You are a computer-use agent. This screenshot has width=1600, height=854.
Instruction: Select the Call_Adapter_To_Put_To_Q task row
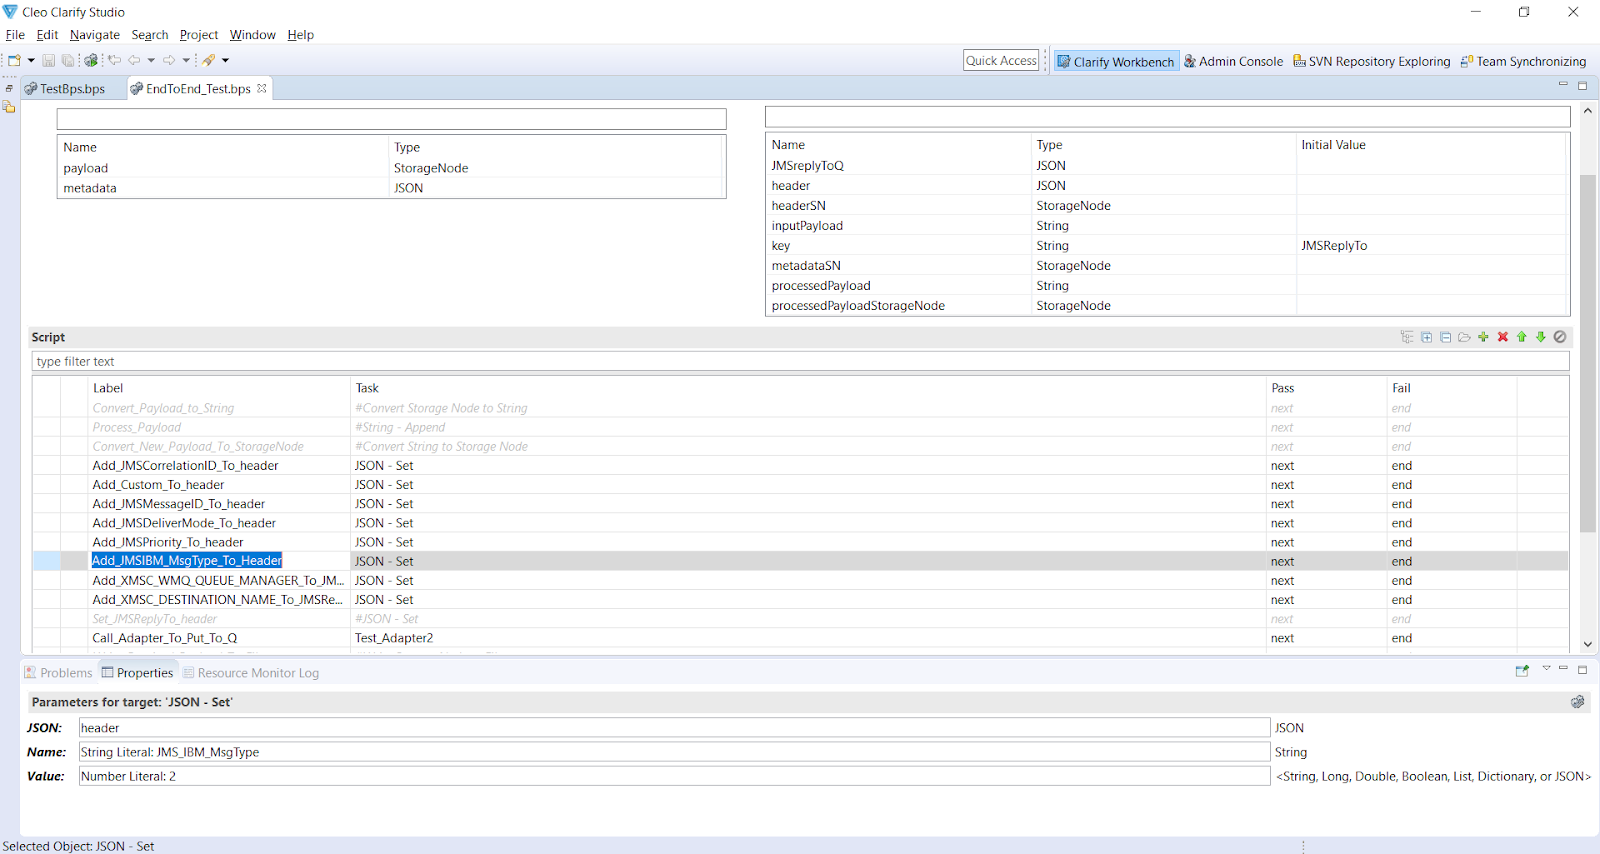pos(800,638)
